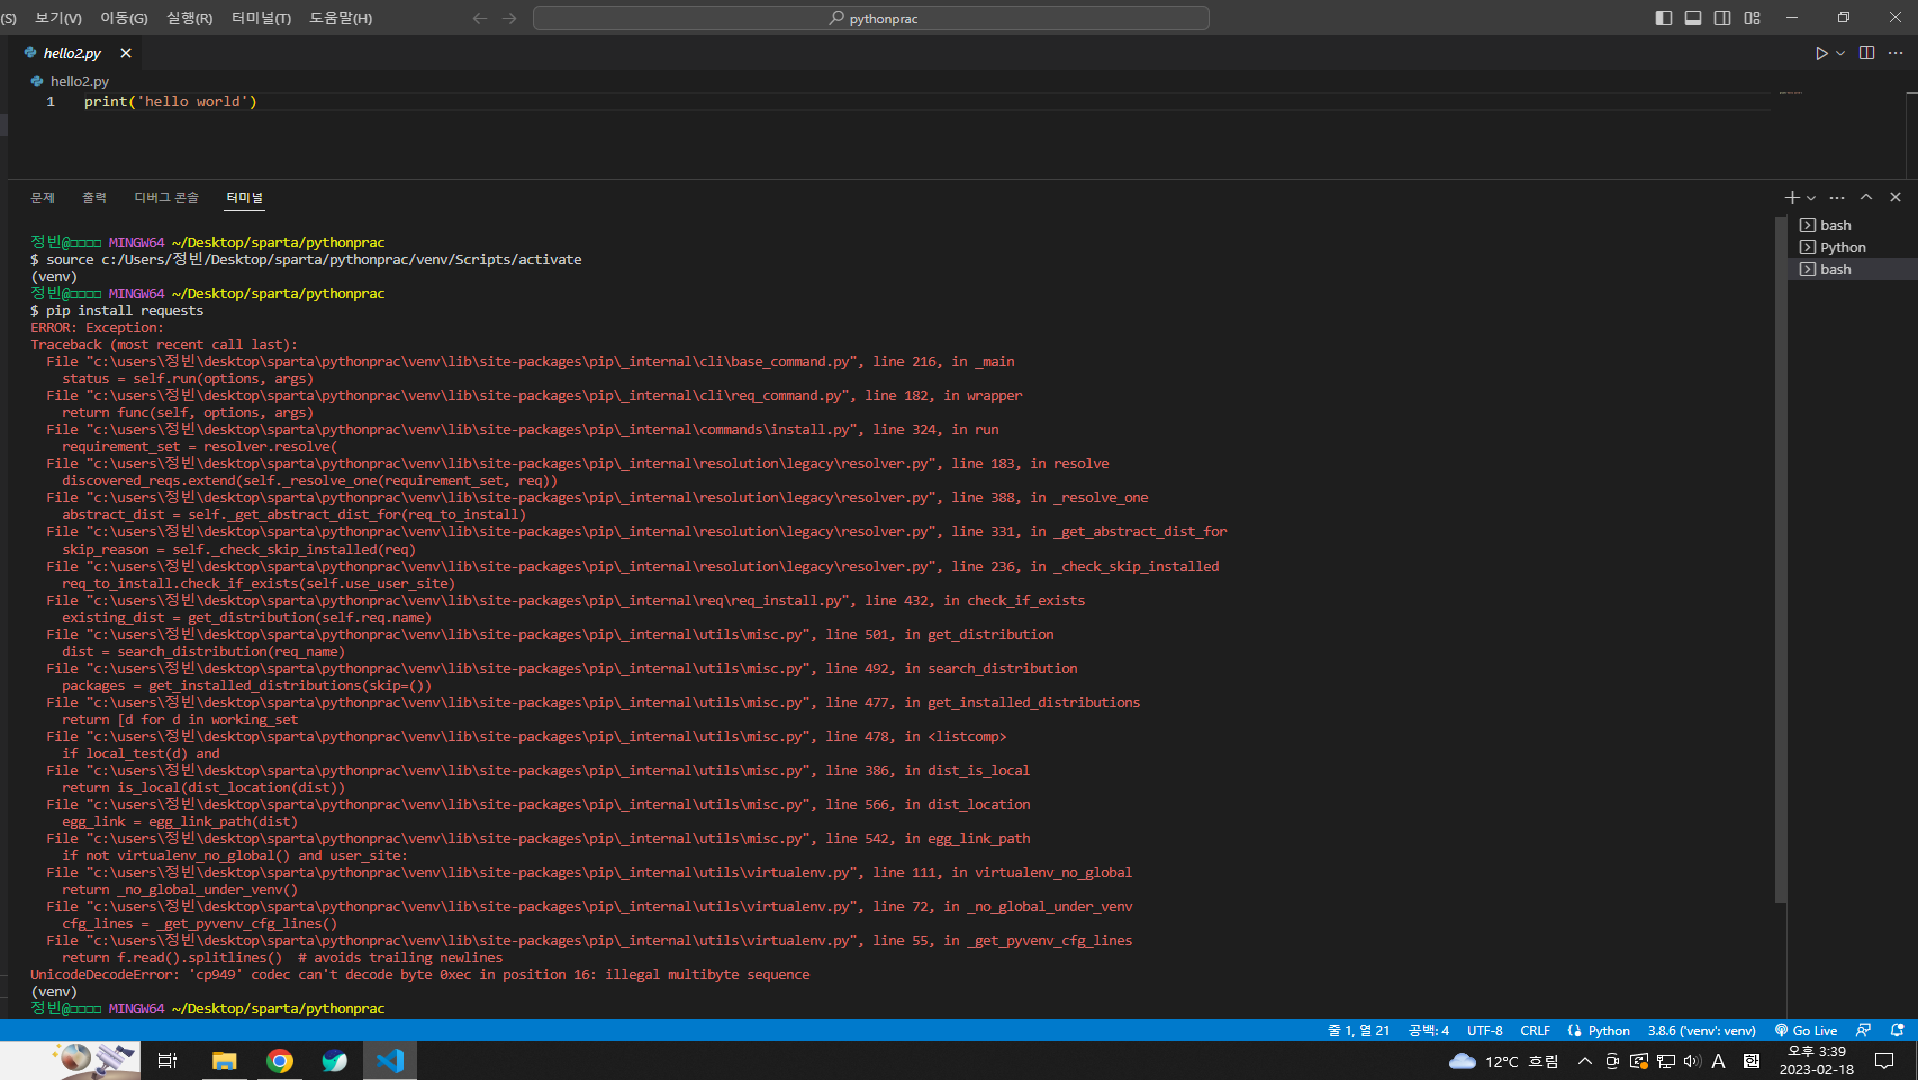
Task: Open the clock showing 오후 3:39
Action: click(1816, 1061)
